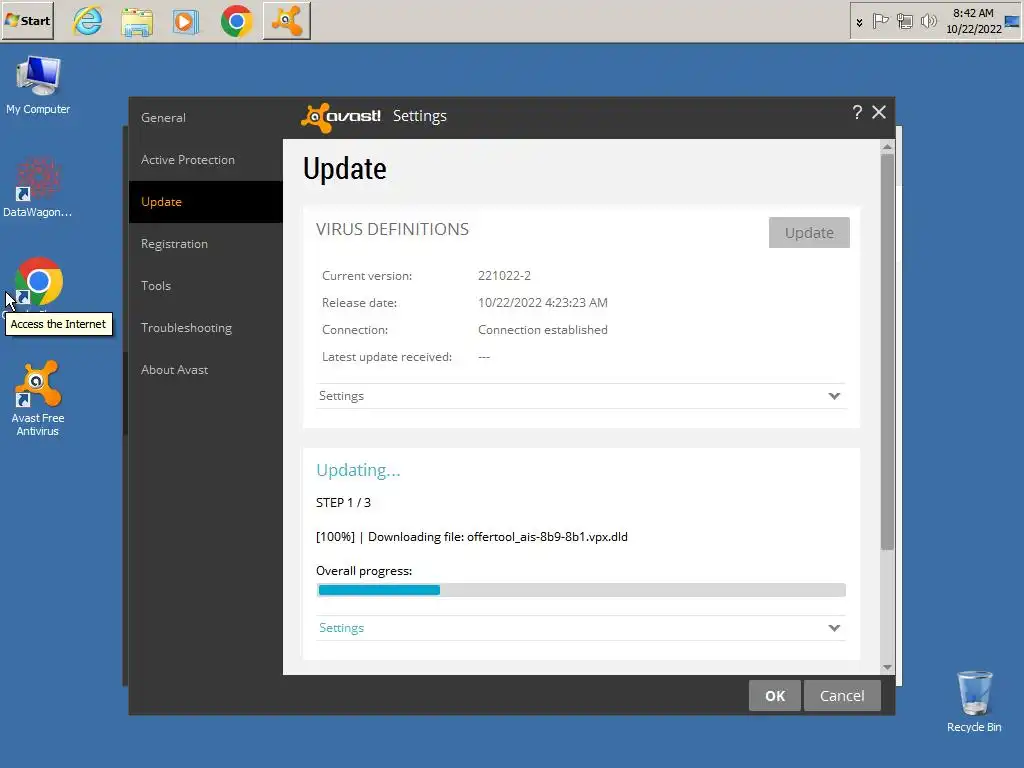The width and height of the screenshot is (1024, 768).
Task: Open the Action Center flag icon
Action: click(x=880, y=22)
